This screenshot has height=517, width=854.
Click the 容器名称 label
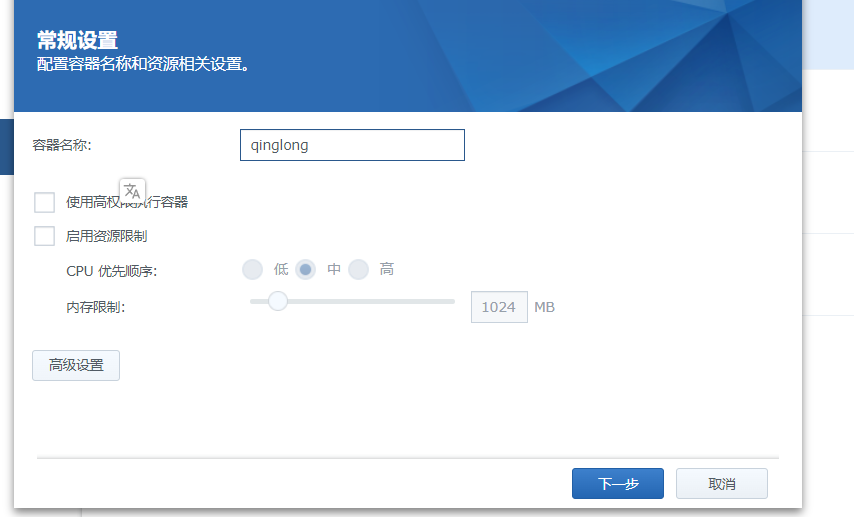[x=62, y=145]
